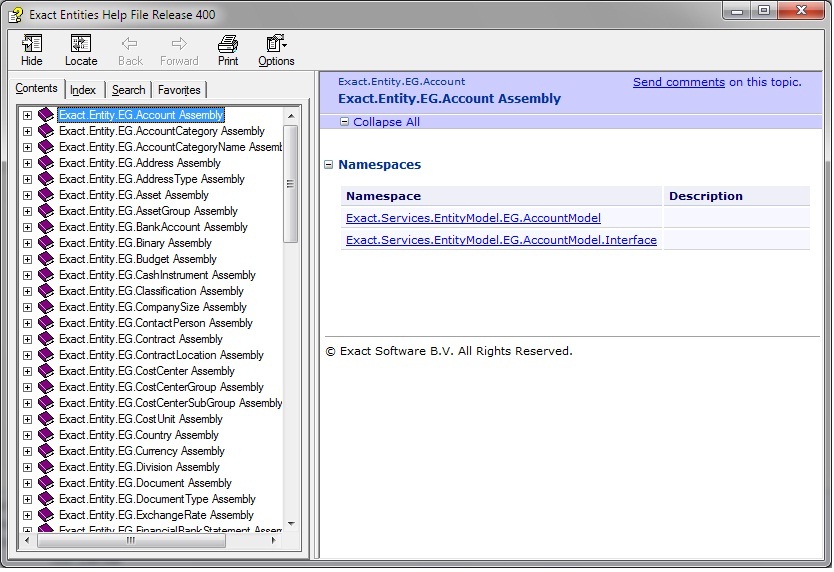The width and height of the screenshot is (834, 572).
Task: Expand the Exact.Entity.EG.Division Assembly node
Action: [28, 467]
